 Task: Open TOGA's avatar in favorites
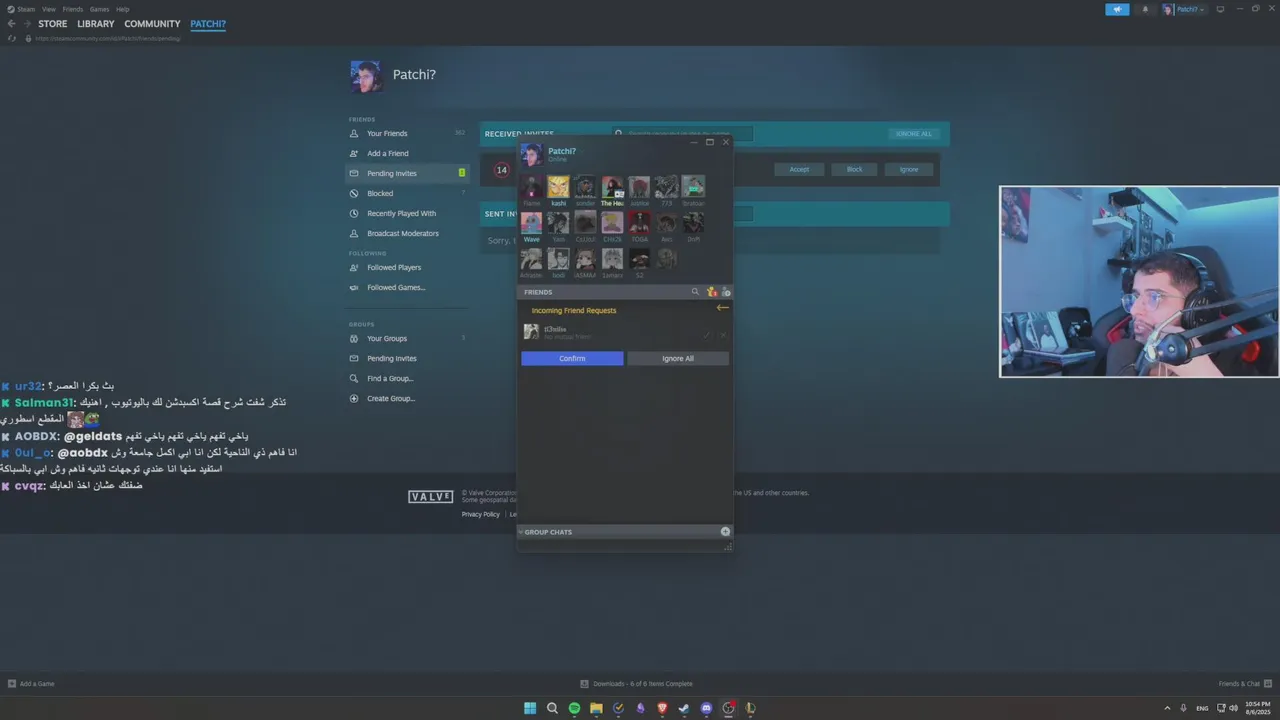[639, 223]
